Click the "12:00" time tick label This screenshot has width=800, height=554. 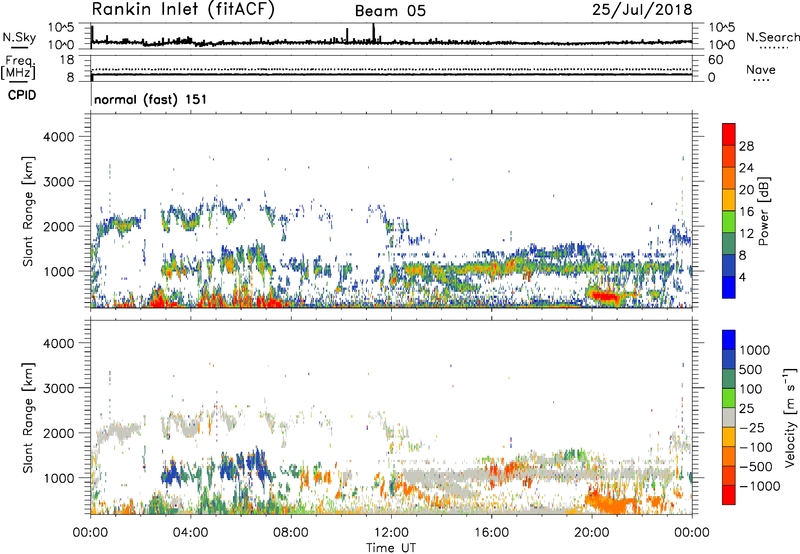click(391, 533)
